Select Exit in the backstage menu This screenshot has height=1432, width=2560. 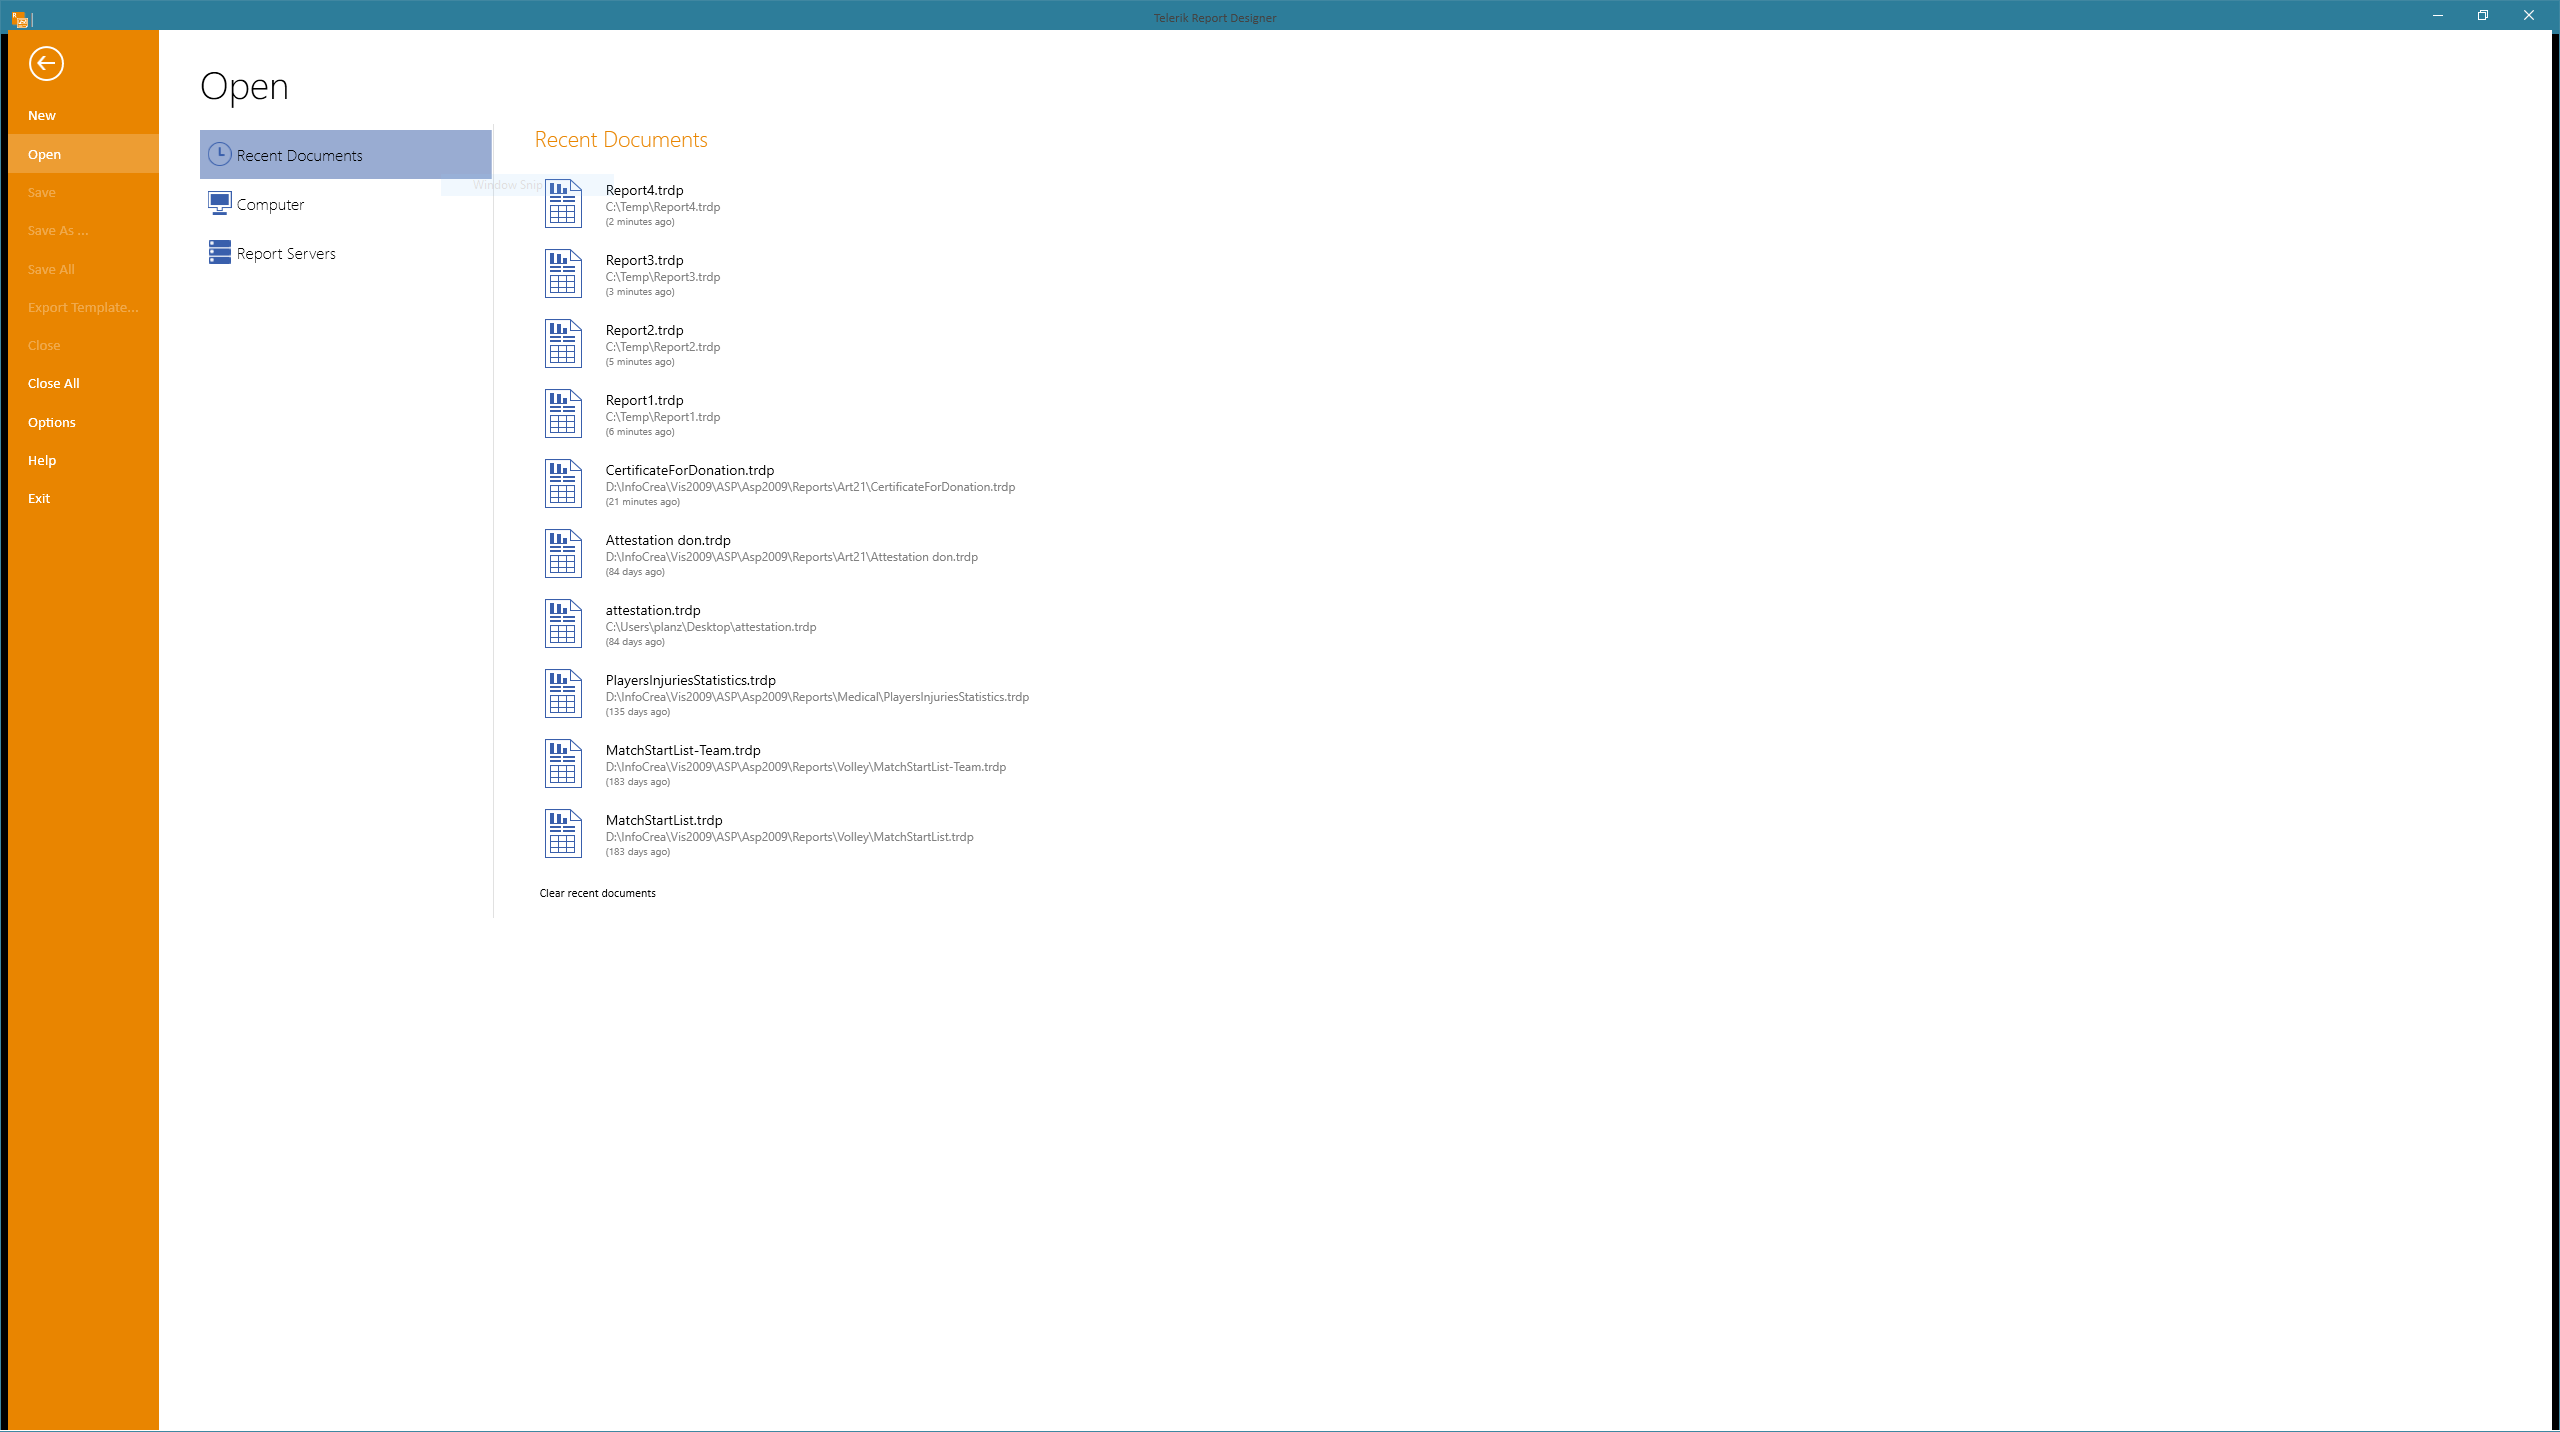[39, 498]
